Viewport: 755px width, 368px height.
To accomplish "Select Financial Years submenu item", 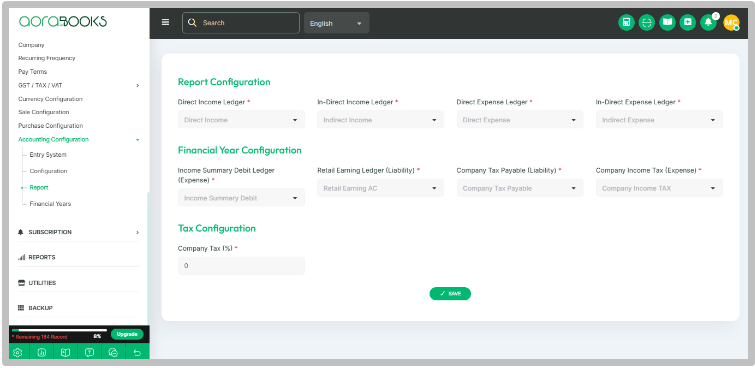I will [x=50, y=204].
